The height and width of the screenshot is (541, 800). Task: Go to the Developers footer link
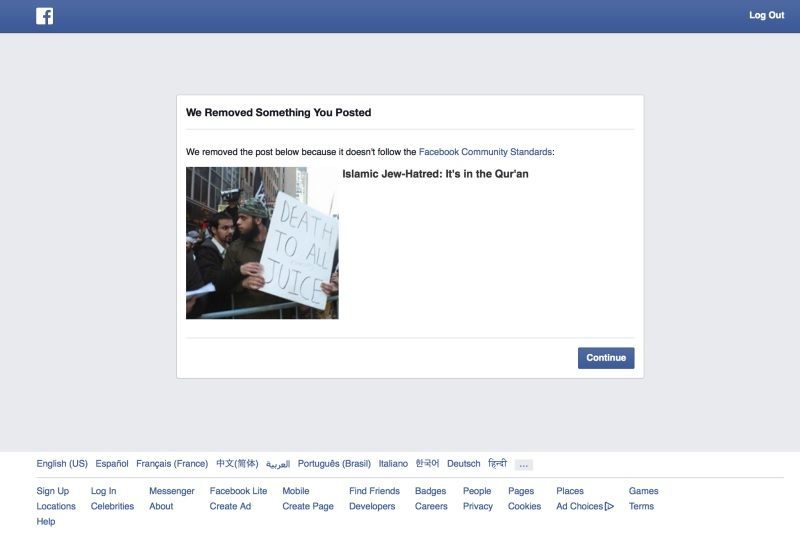[372, 506]
